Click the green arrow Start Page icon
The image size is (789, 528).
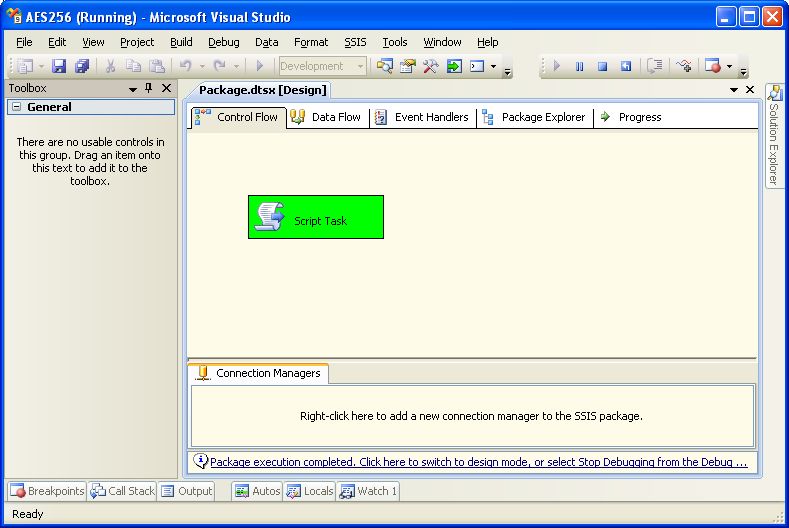coord(454,66)
